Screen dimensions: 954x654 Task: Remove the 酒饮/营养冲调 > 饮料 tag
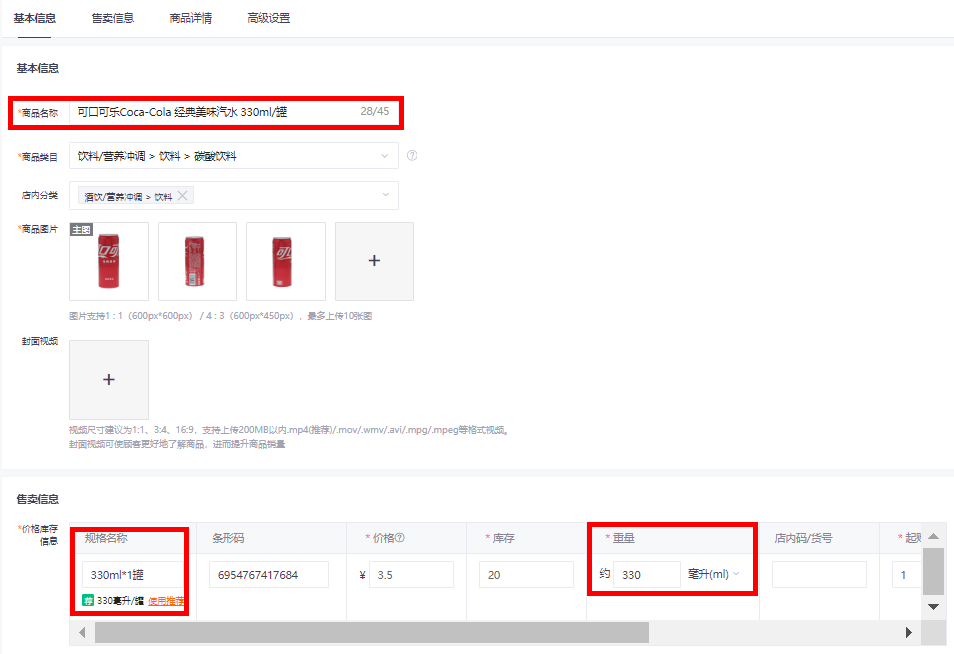pos(183,195)
